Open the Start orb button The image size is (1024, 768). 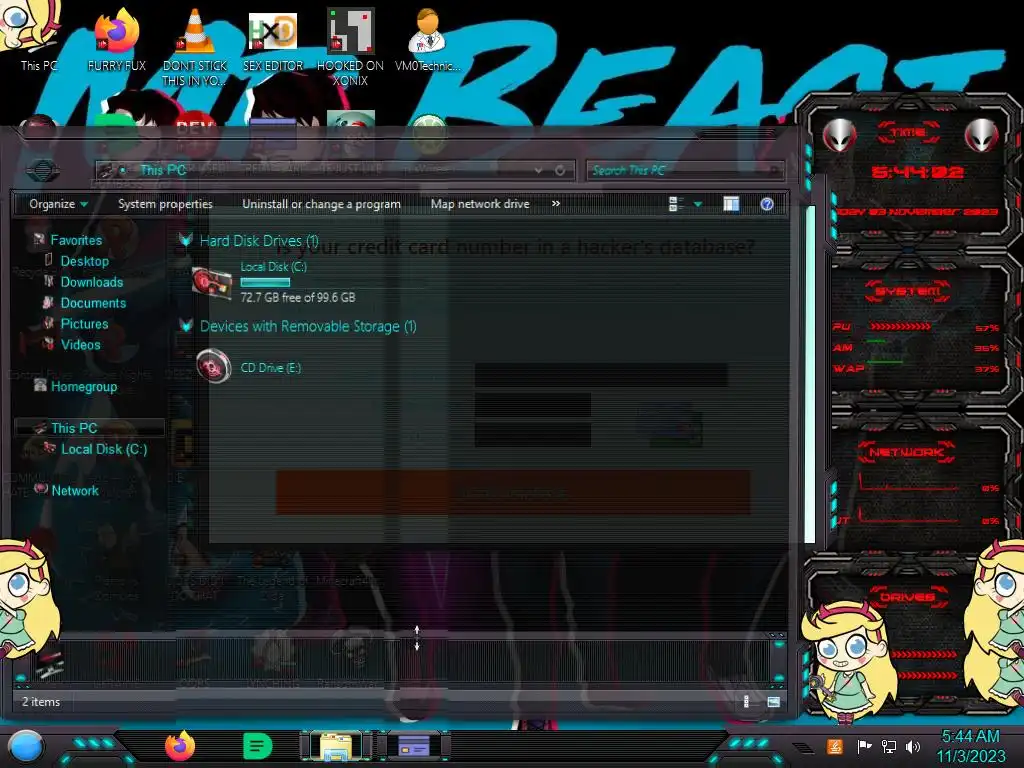tap(26, 746)
